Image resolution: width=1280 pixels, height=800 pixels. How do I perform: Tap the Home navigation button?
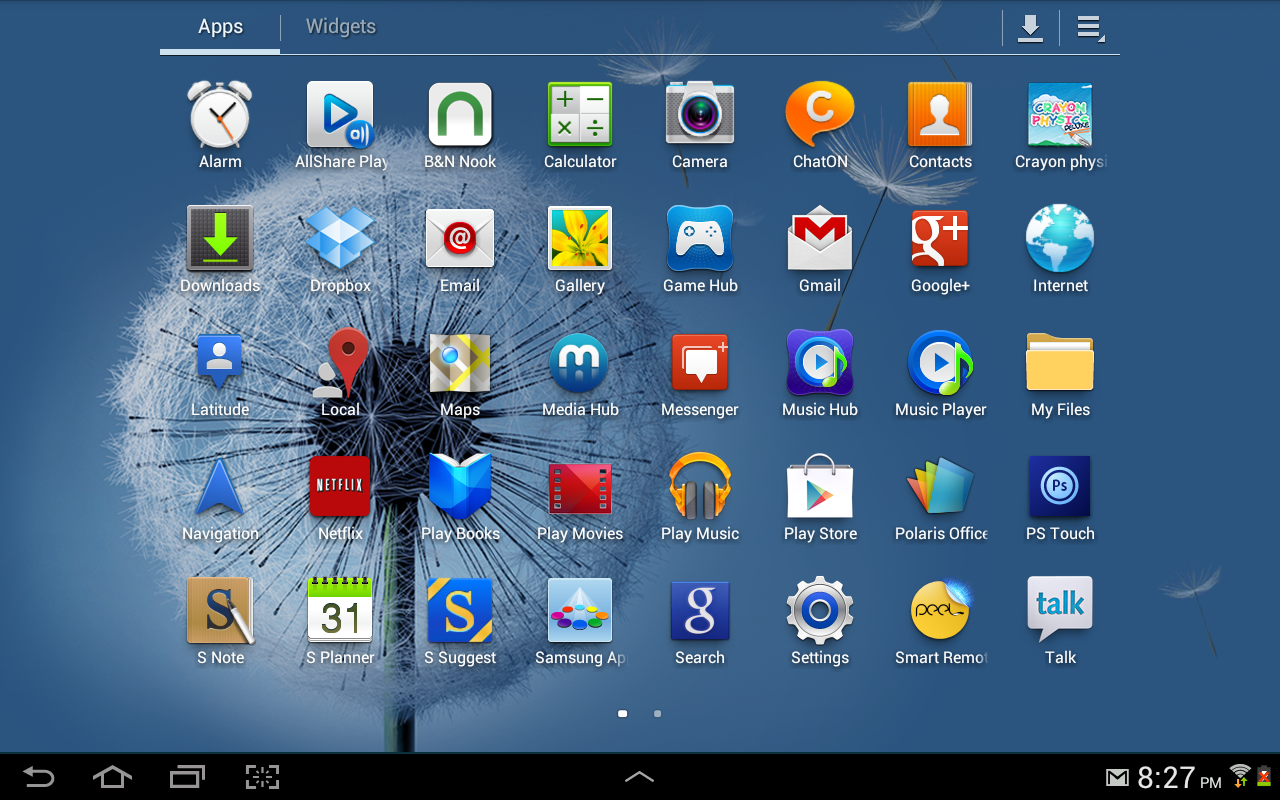click(x=112, y=777)
